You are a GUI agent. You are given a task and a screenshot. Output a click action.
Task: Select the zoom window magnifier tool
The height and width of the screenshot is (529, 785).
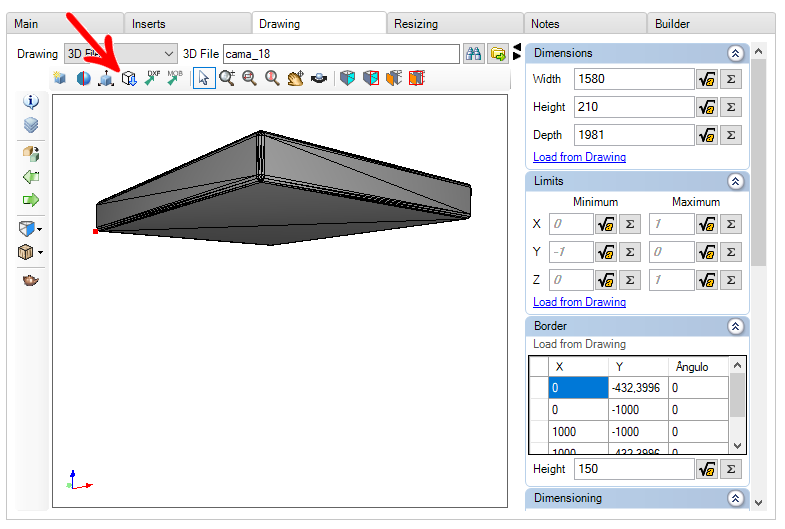(249, 78)
